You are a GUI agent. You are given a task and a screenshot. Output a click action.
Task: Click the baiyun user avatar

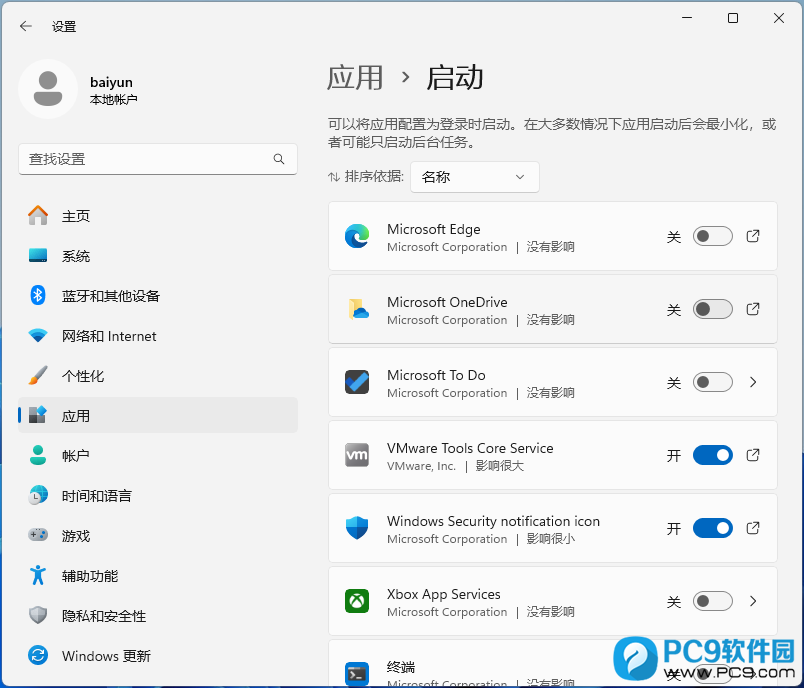48,89
